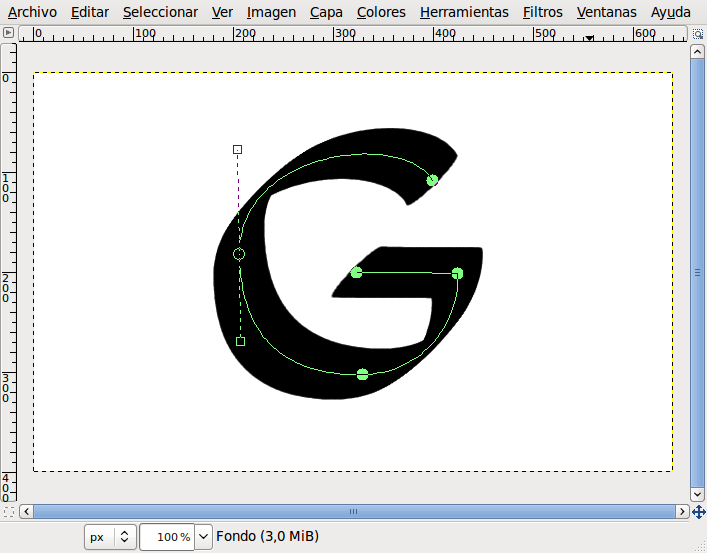Click vertical scrollbar down arrow

(x=697, y=494)
